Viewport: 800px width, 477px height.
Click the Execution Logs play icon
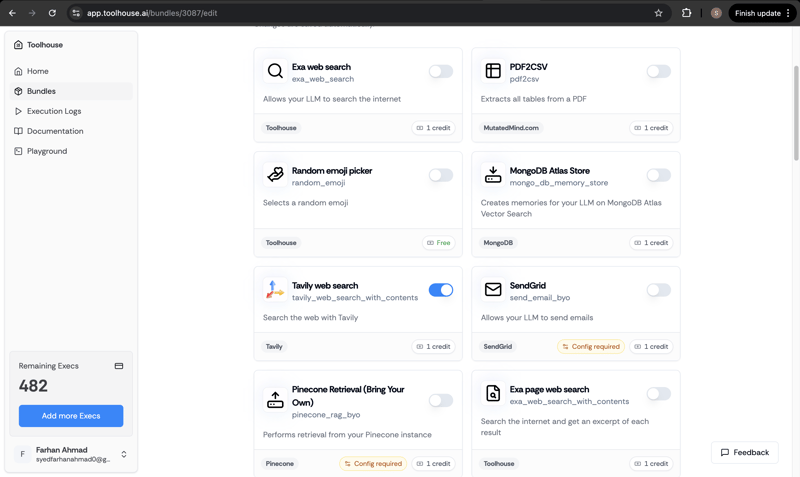[x=18, y=111]
